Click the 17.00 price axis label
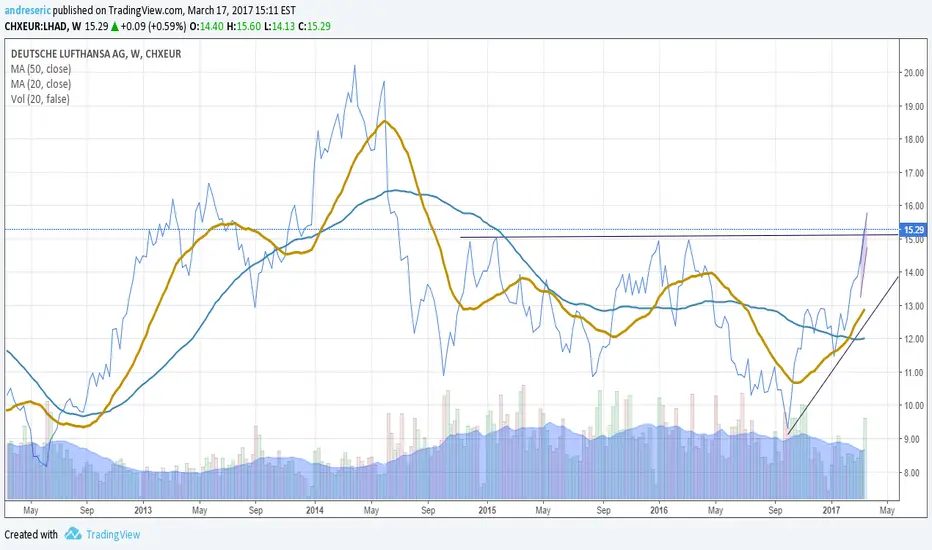The height and width of the screenshot is (550, 932). coord(914,173)
